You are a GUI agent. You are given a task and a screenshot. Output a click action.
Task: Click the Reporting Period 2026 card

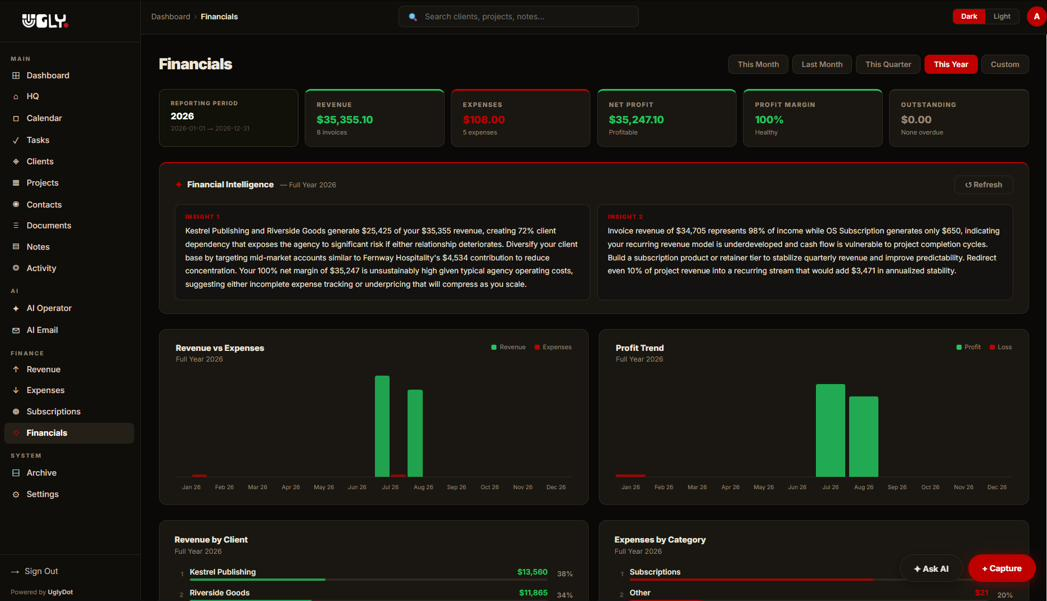pos(228,118)
